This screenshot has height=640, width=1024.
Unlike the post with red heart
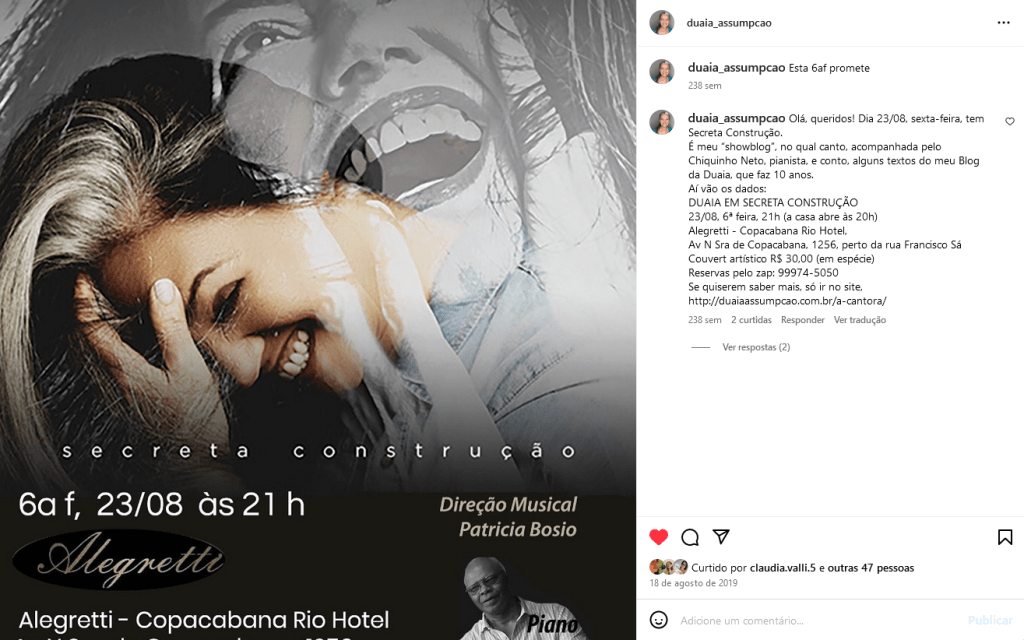658,537
